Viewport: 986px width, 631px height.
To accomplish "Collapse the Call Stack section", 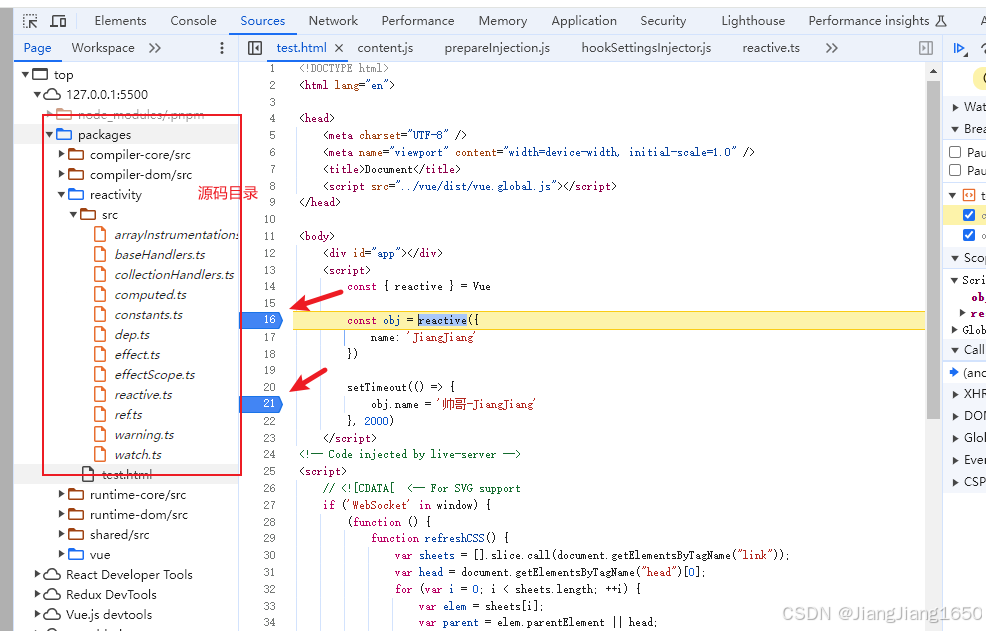I will (x=955, y=350).
